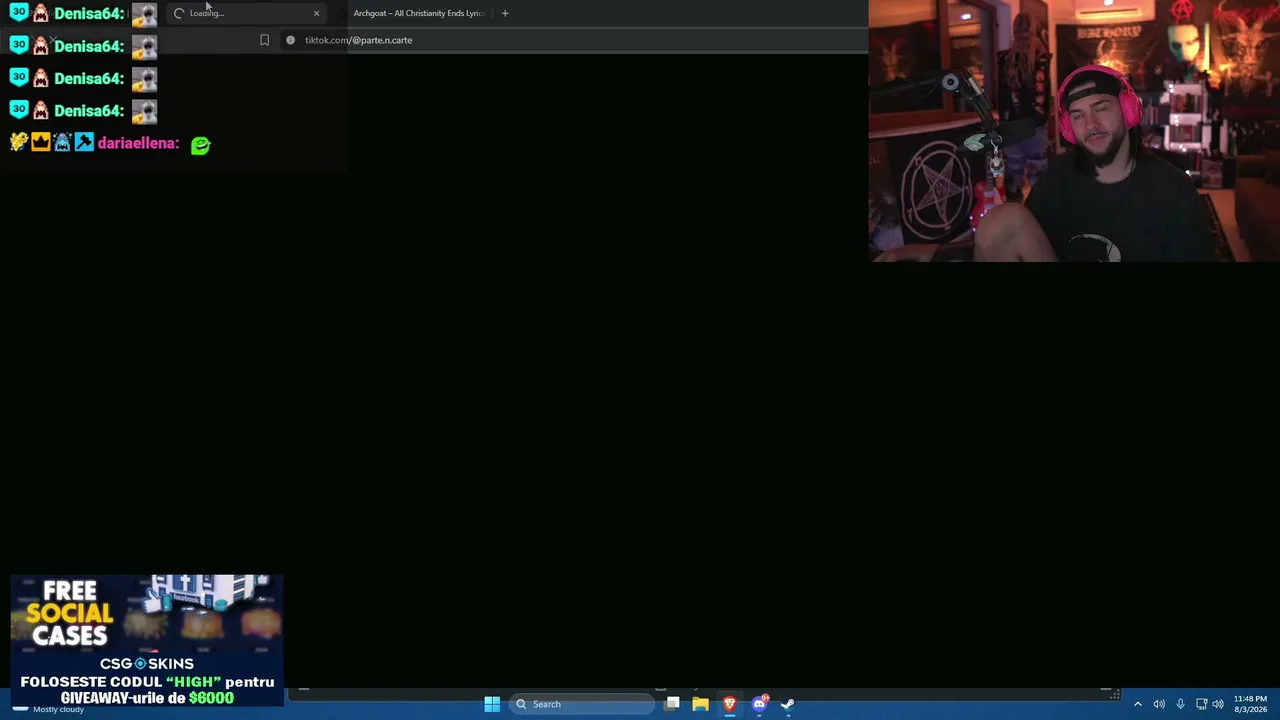
Task: Click the taskbar Search box
Action: click(x=583, y=704)
